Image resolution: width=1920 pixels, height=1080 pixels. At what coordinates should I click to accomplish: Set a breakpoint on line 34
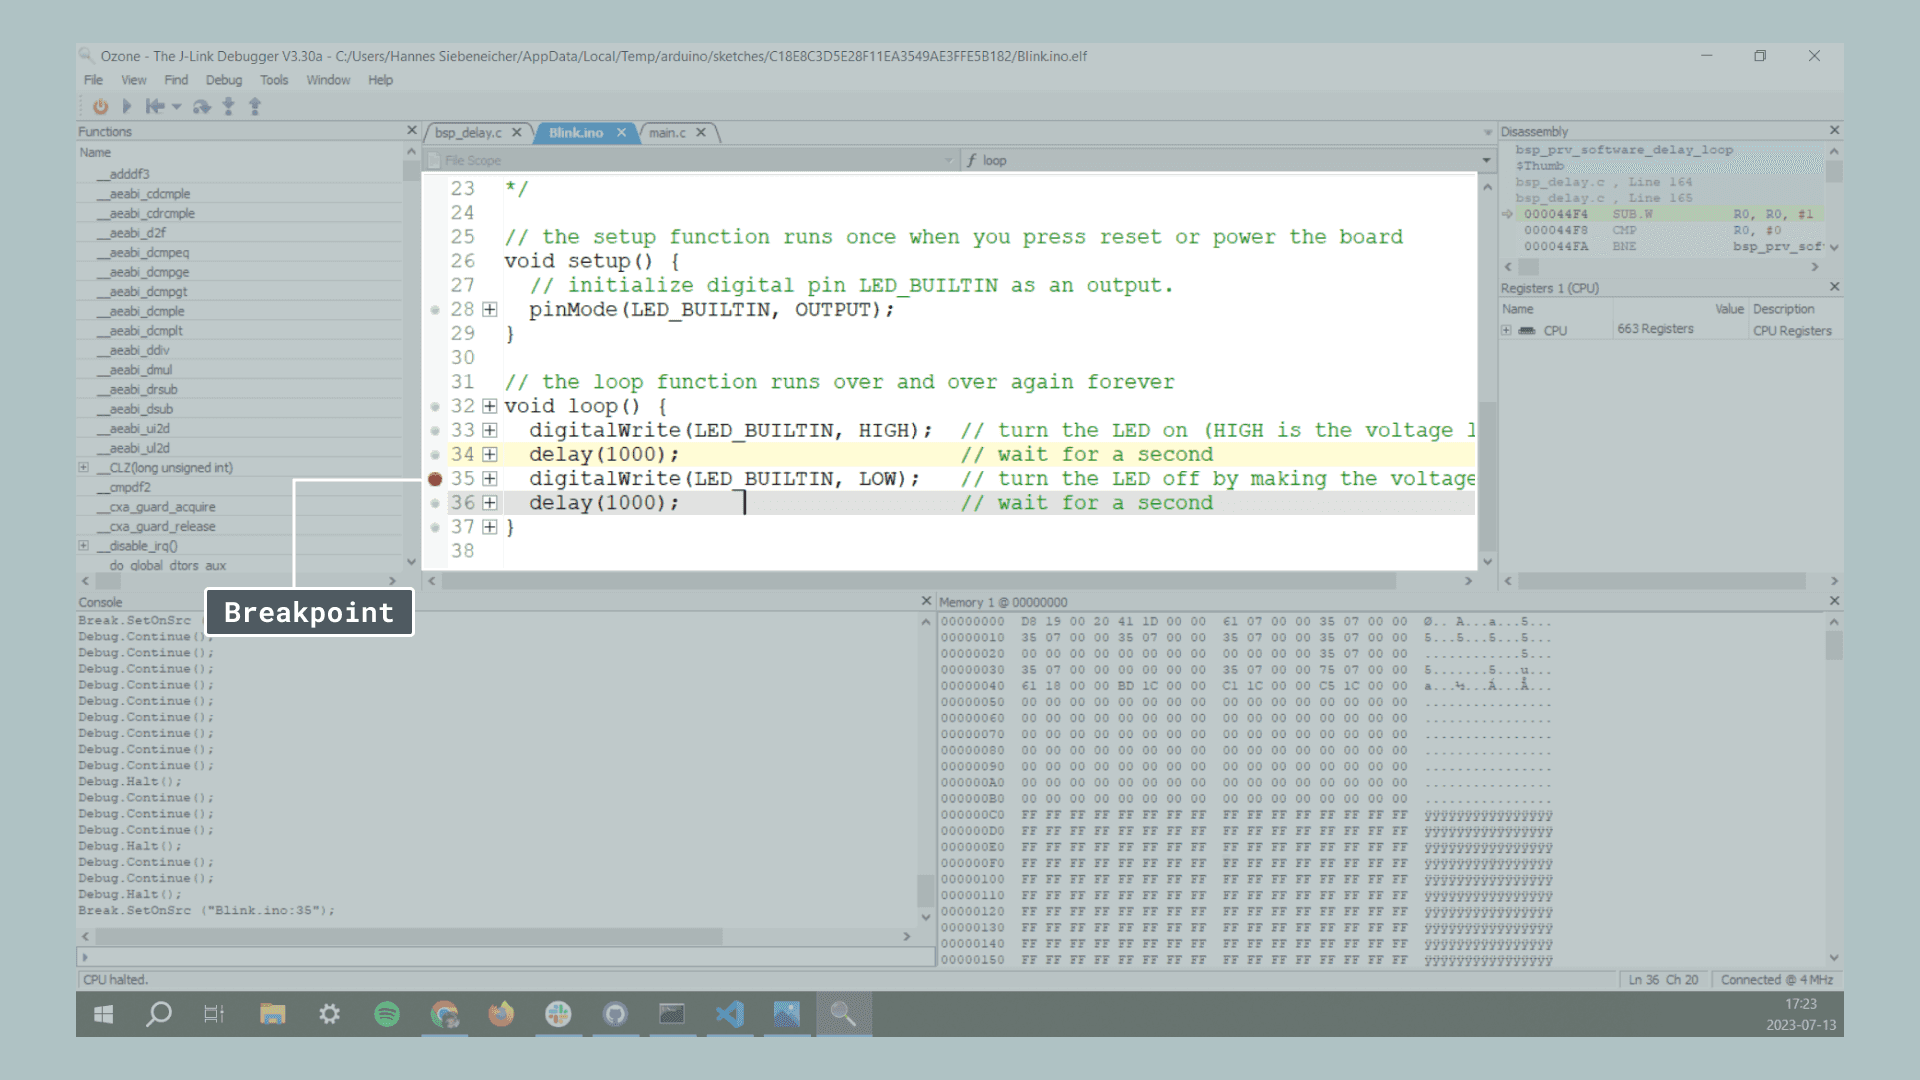pos(435,455)
